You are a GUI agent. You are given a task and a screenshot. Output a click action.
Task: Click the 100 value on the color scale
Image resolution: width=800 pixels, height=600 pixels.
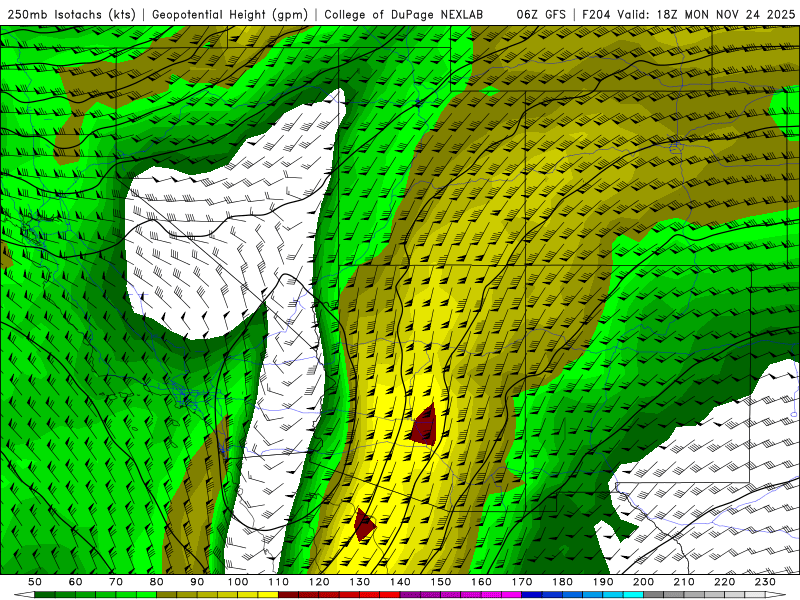(238, 582)
